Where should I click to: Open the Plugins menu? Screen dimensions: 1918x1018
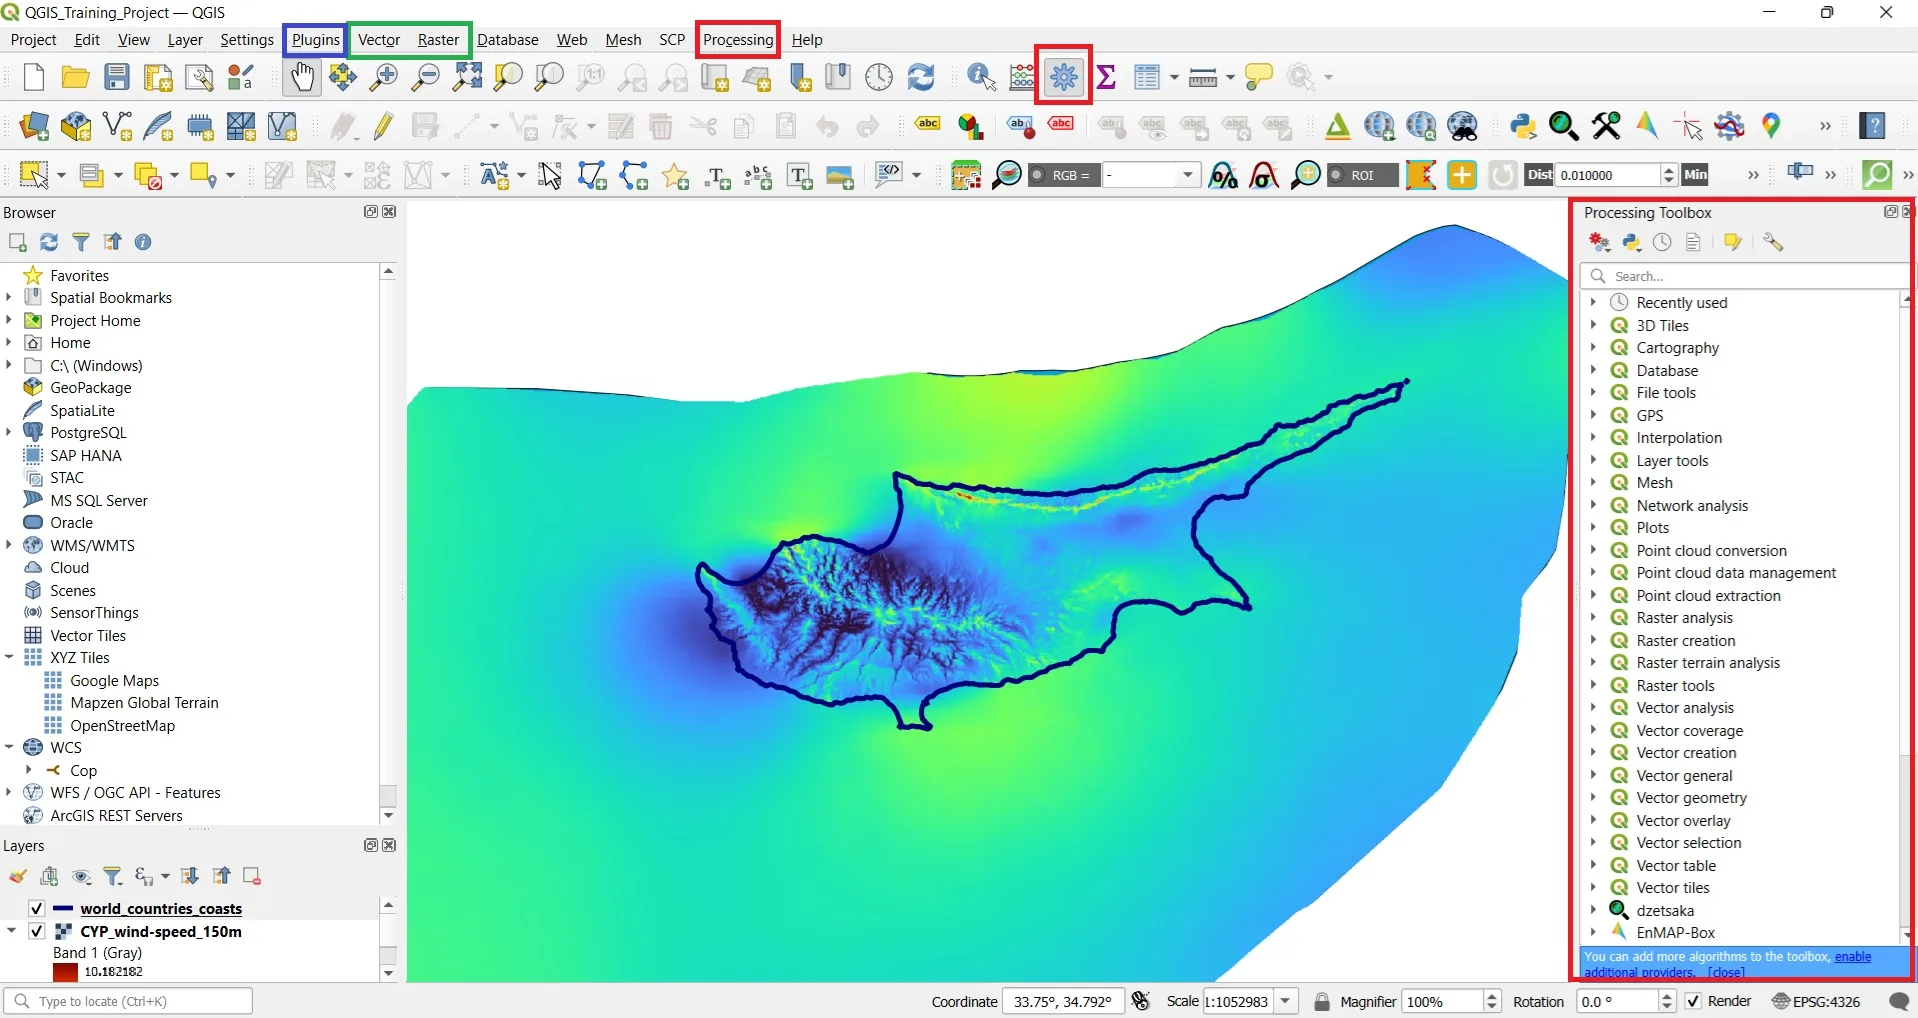[316, 40]
